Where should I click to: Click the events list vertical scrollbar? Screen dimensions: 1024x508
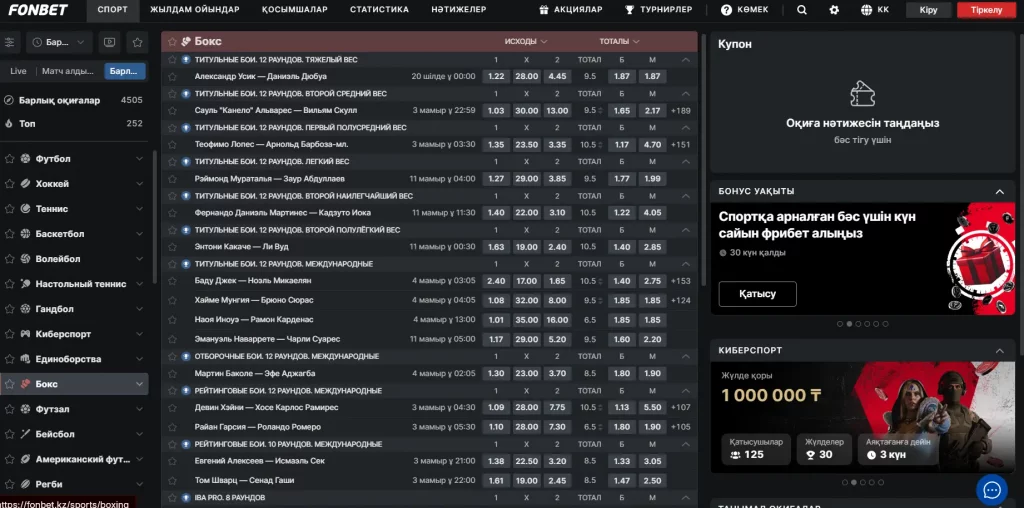click(x=703, y=160)
